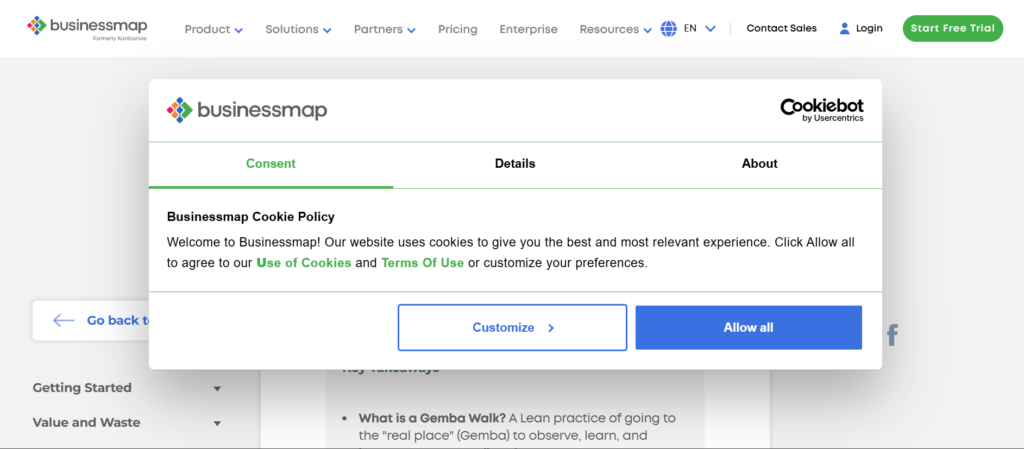Open the Solutions dropdown menu

pos(298,29)
